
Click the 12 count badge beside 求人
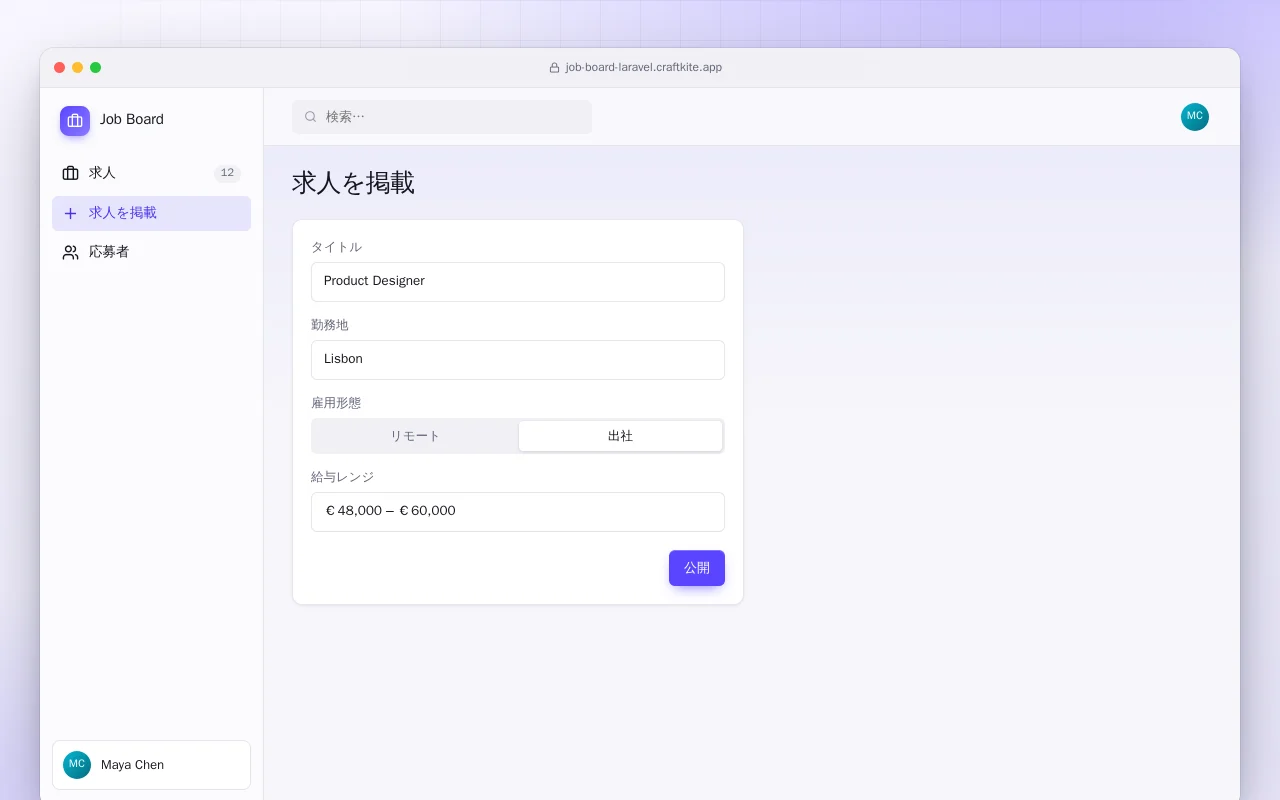tap(227, 173)
